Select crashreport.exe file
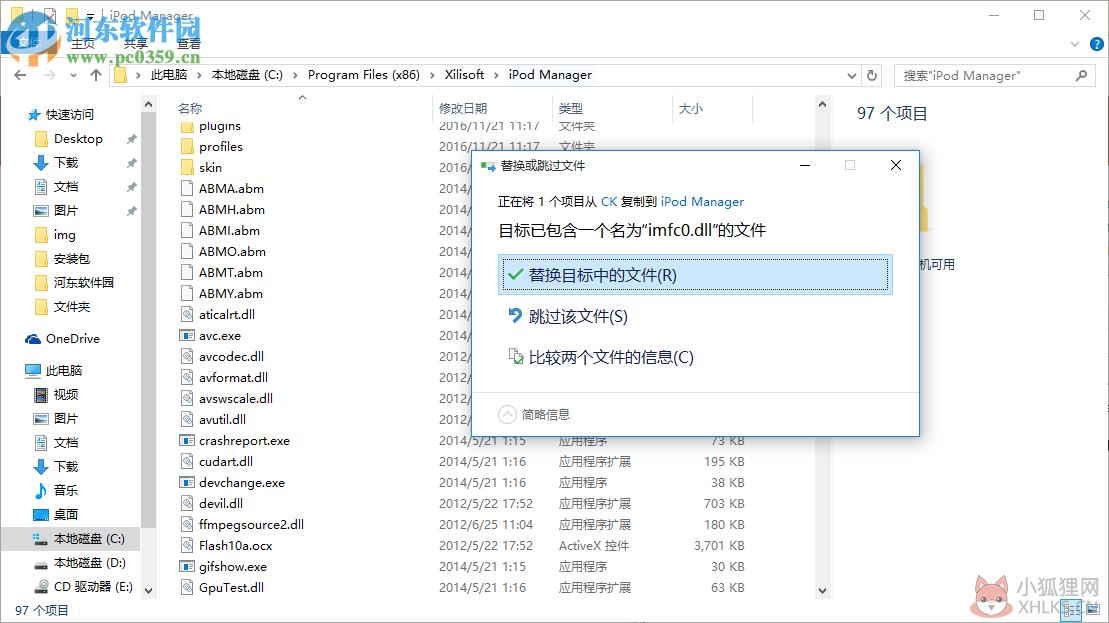This screenshot has width=1109, height=623. (x=244, y=441)
